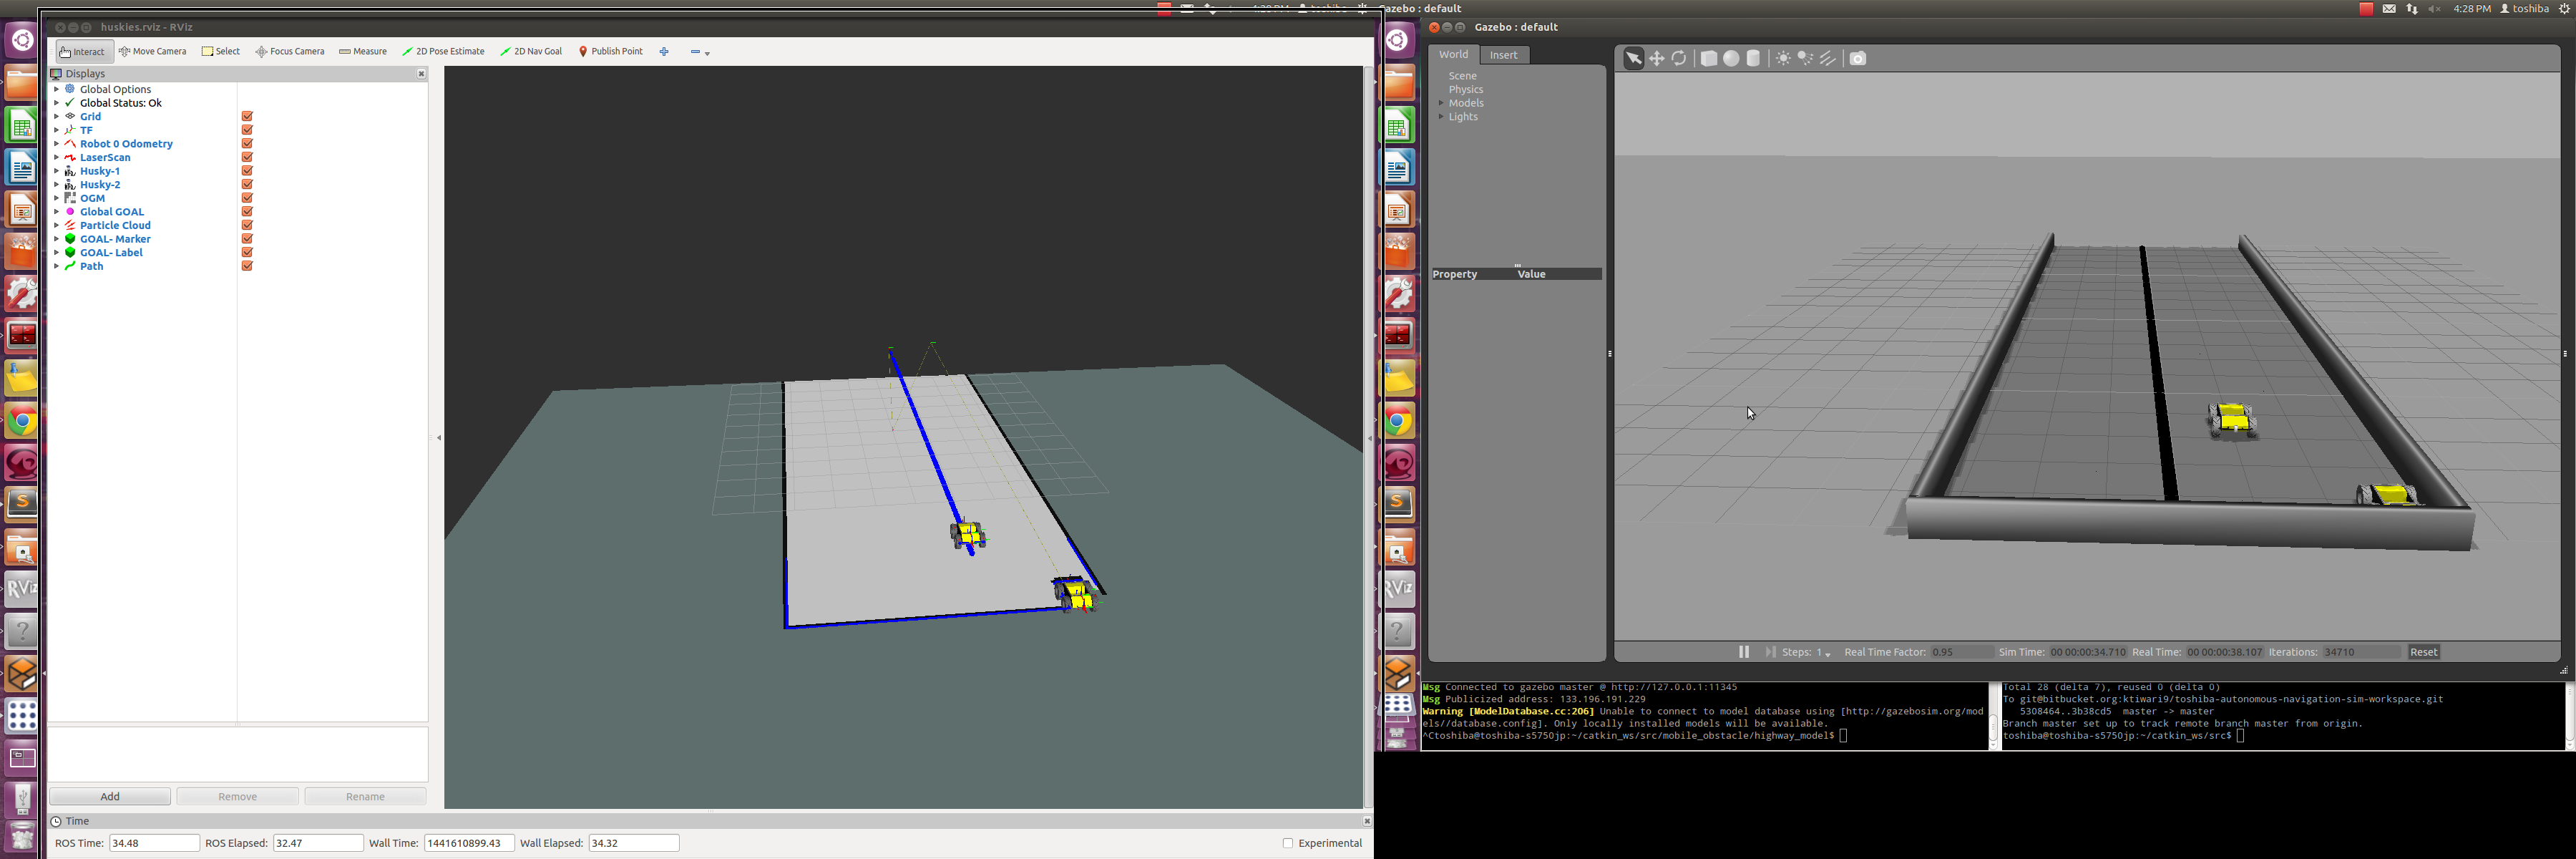Expand the LaserScan display properties
Viewport: 2576px width, 859px height.
[x=56, y=158]
